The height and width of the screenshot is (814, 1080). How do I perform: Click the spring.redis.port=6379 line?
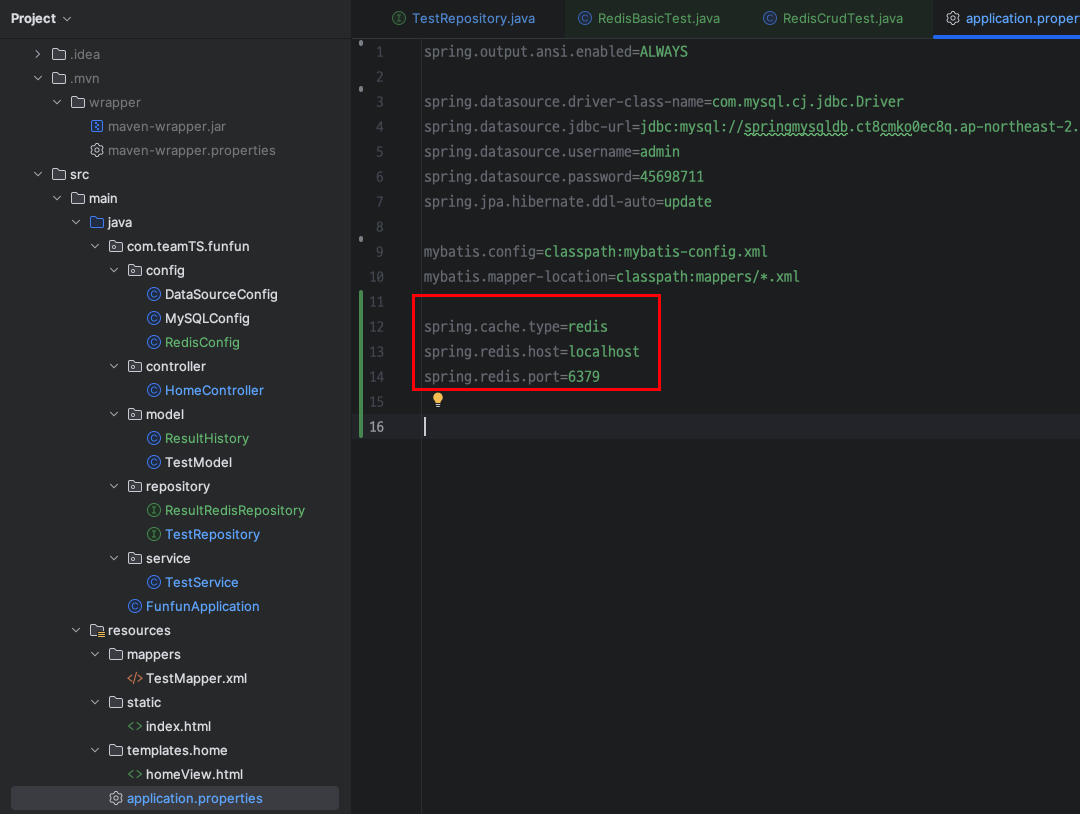coord(512,377)
